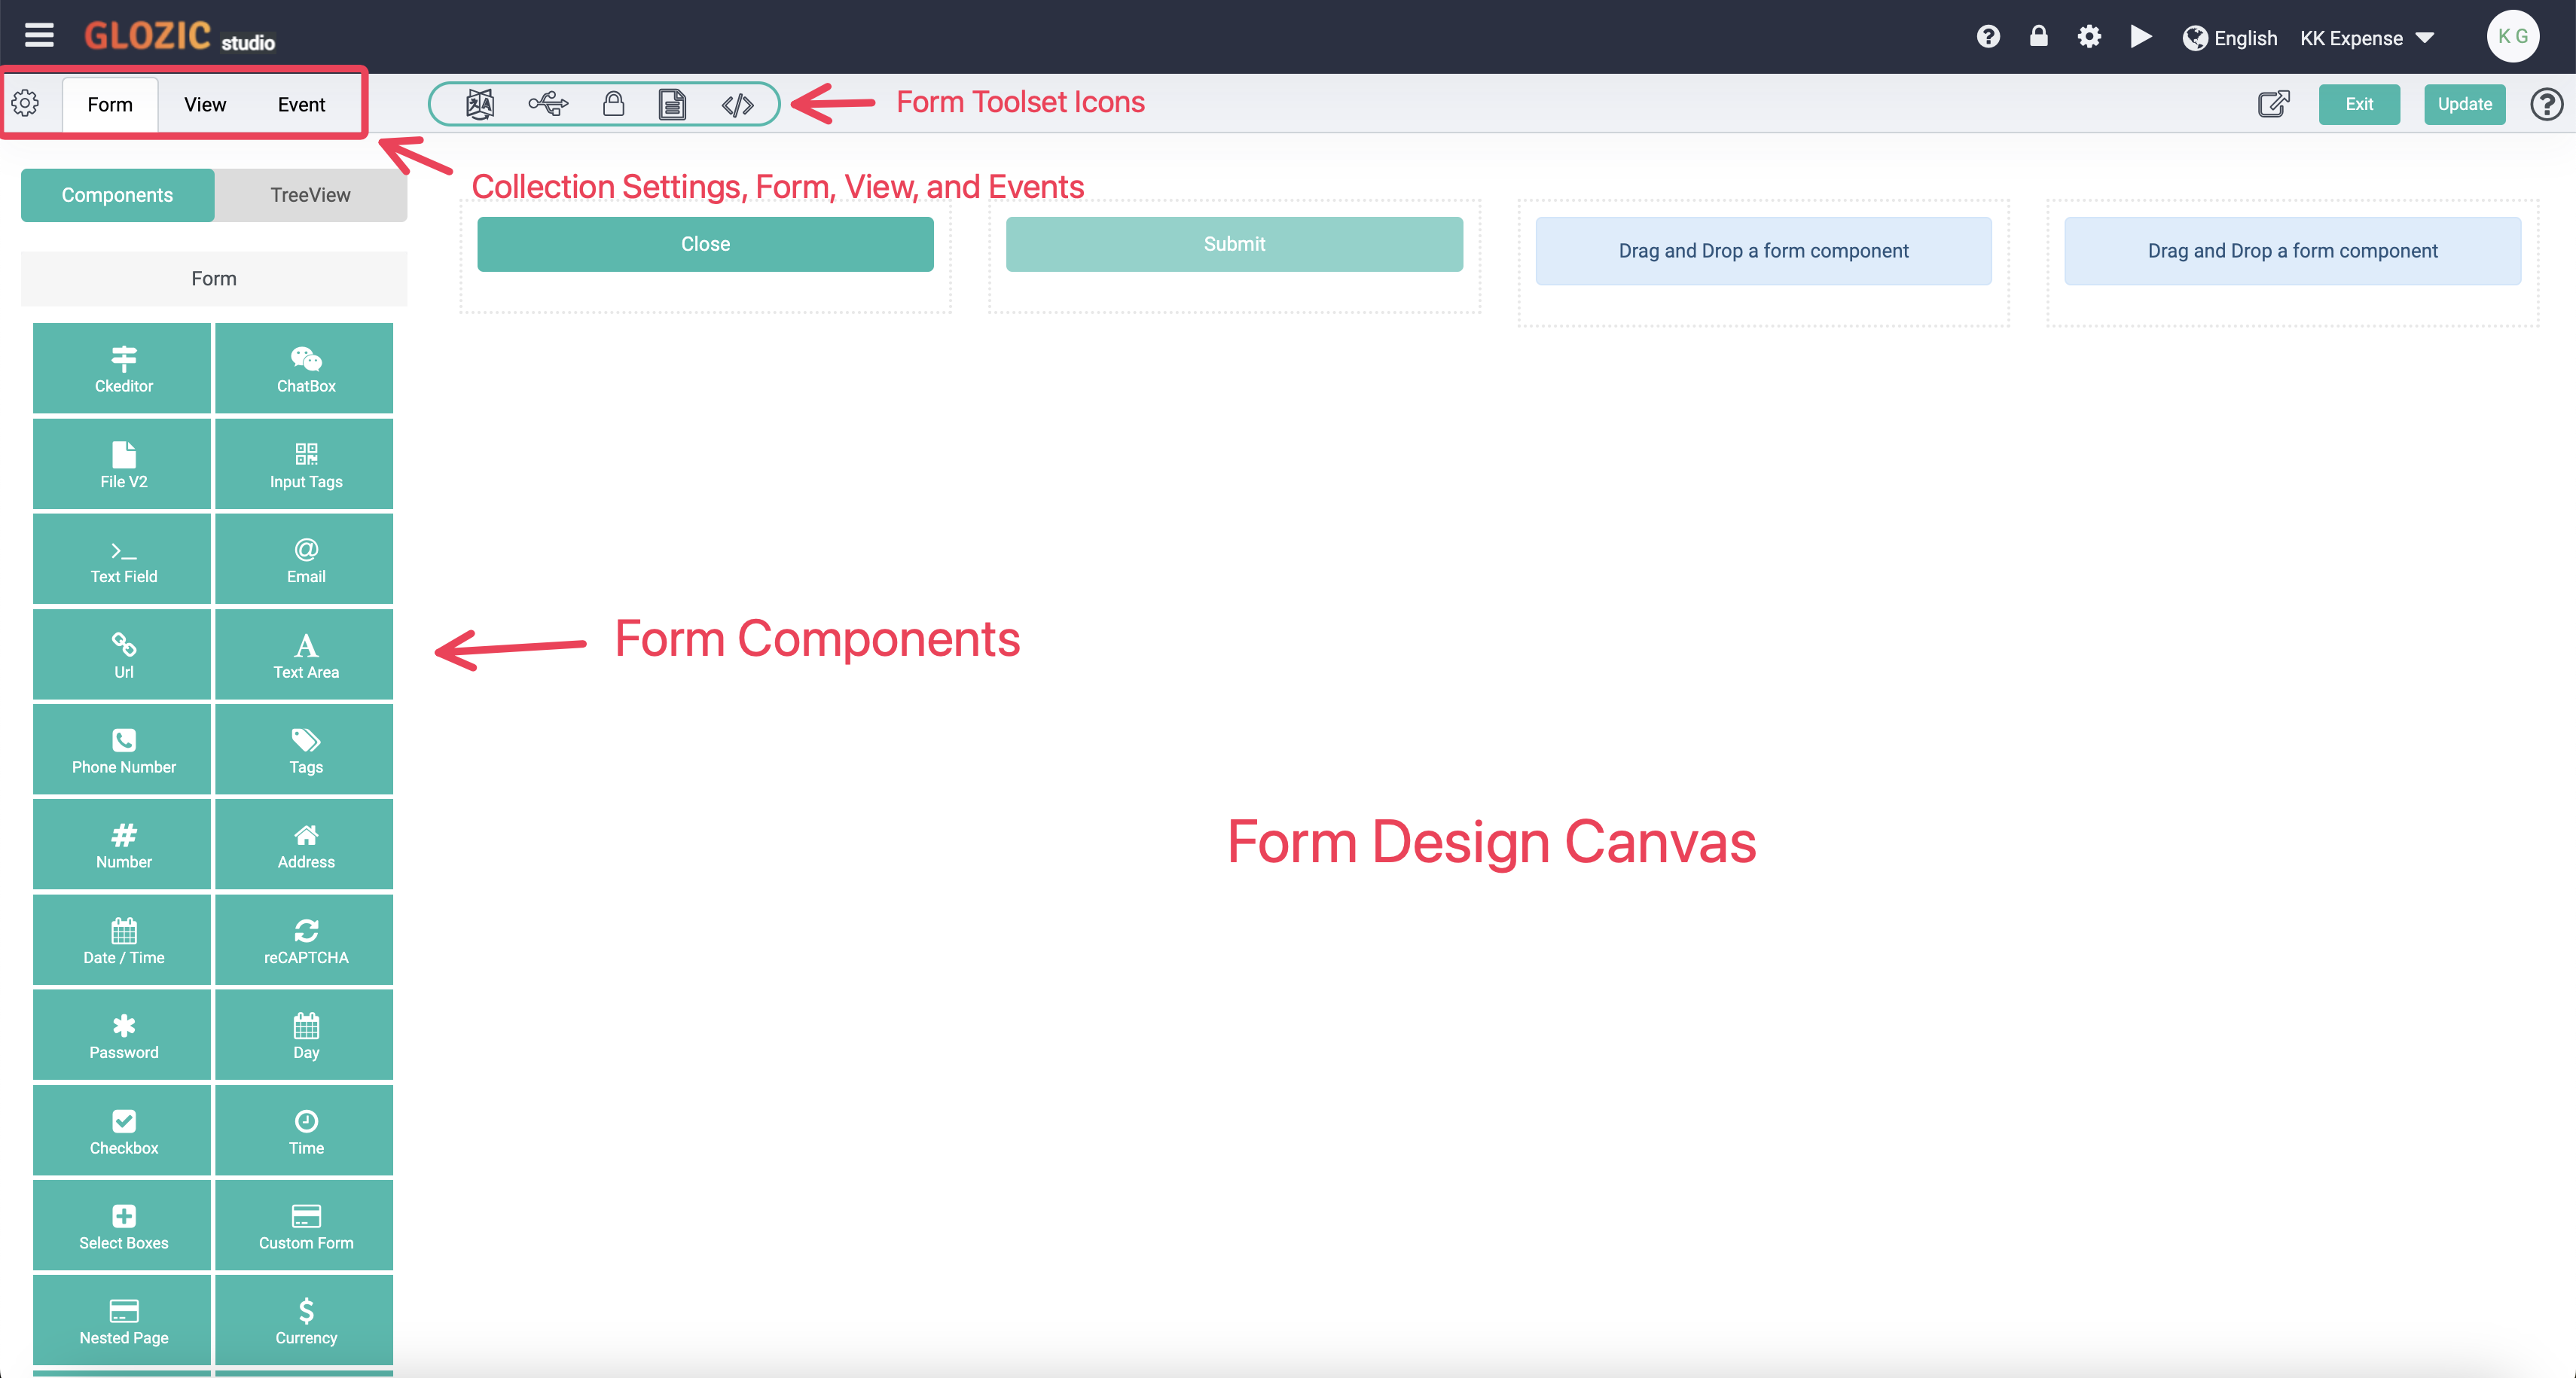
Task: Open the hamburger menu
Action: [x=39, y=35]
